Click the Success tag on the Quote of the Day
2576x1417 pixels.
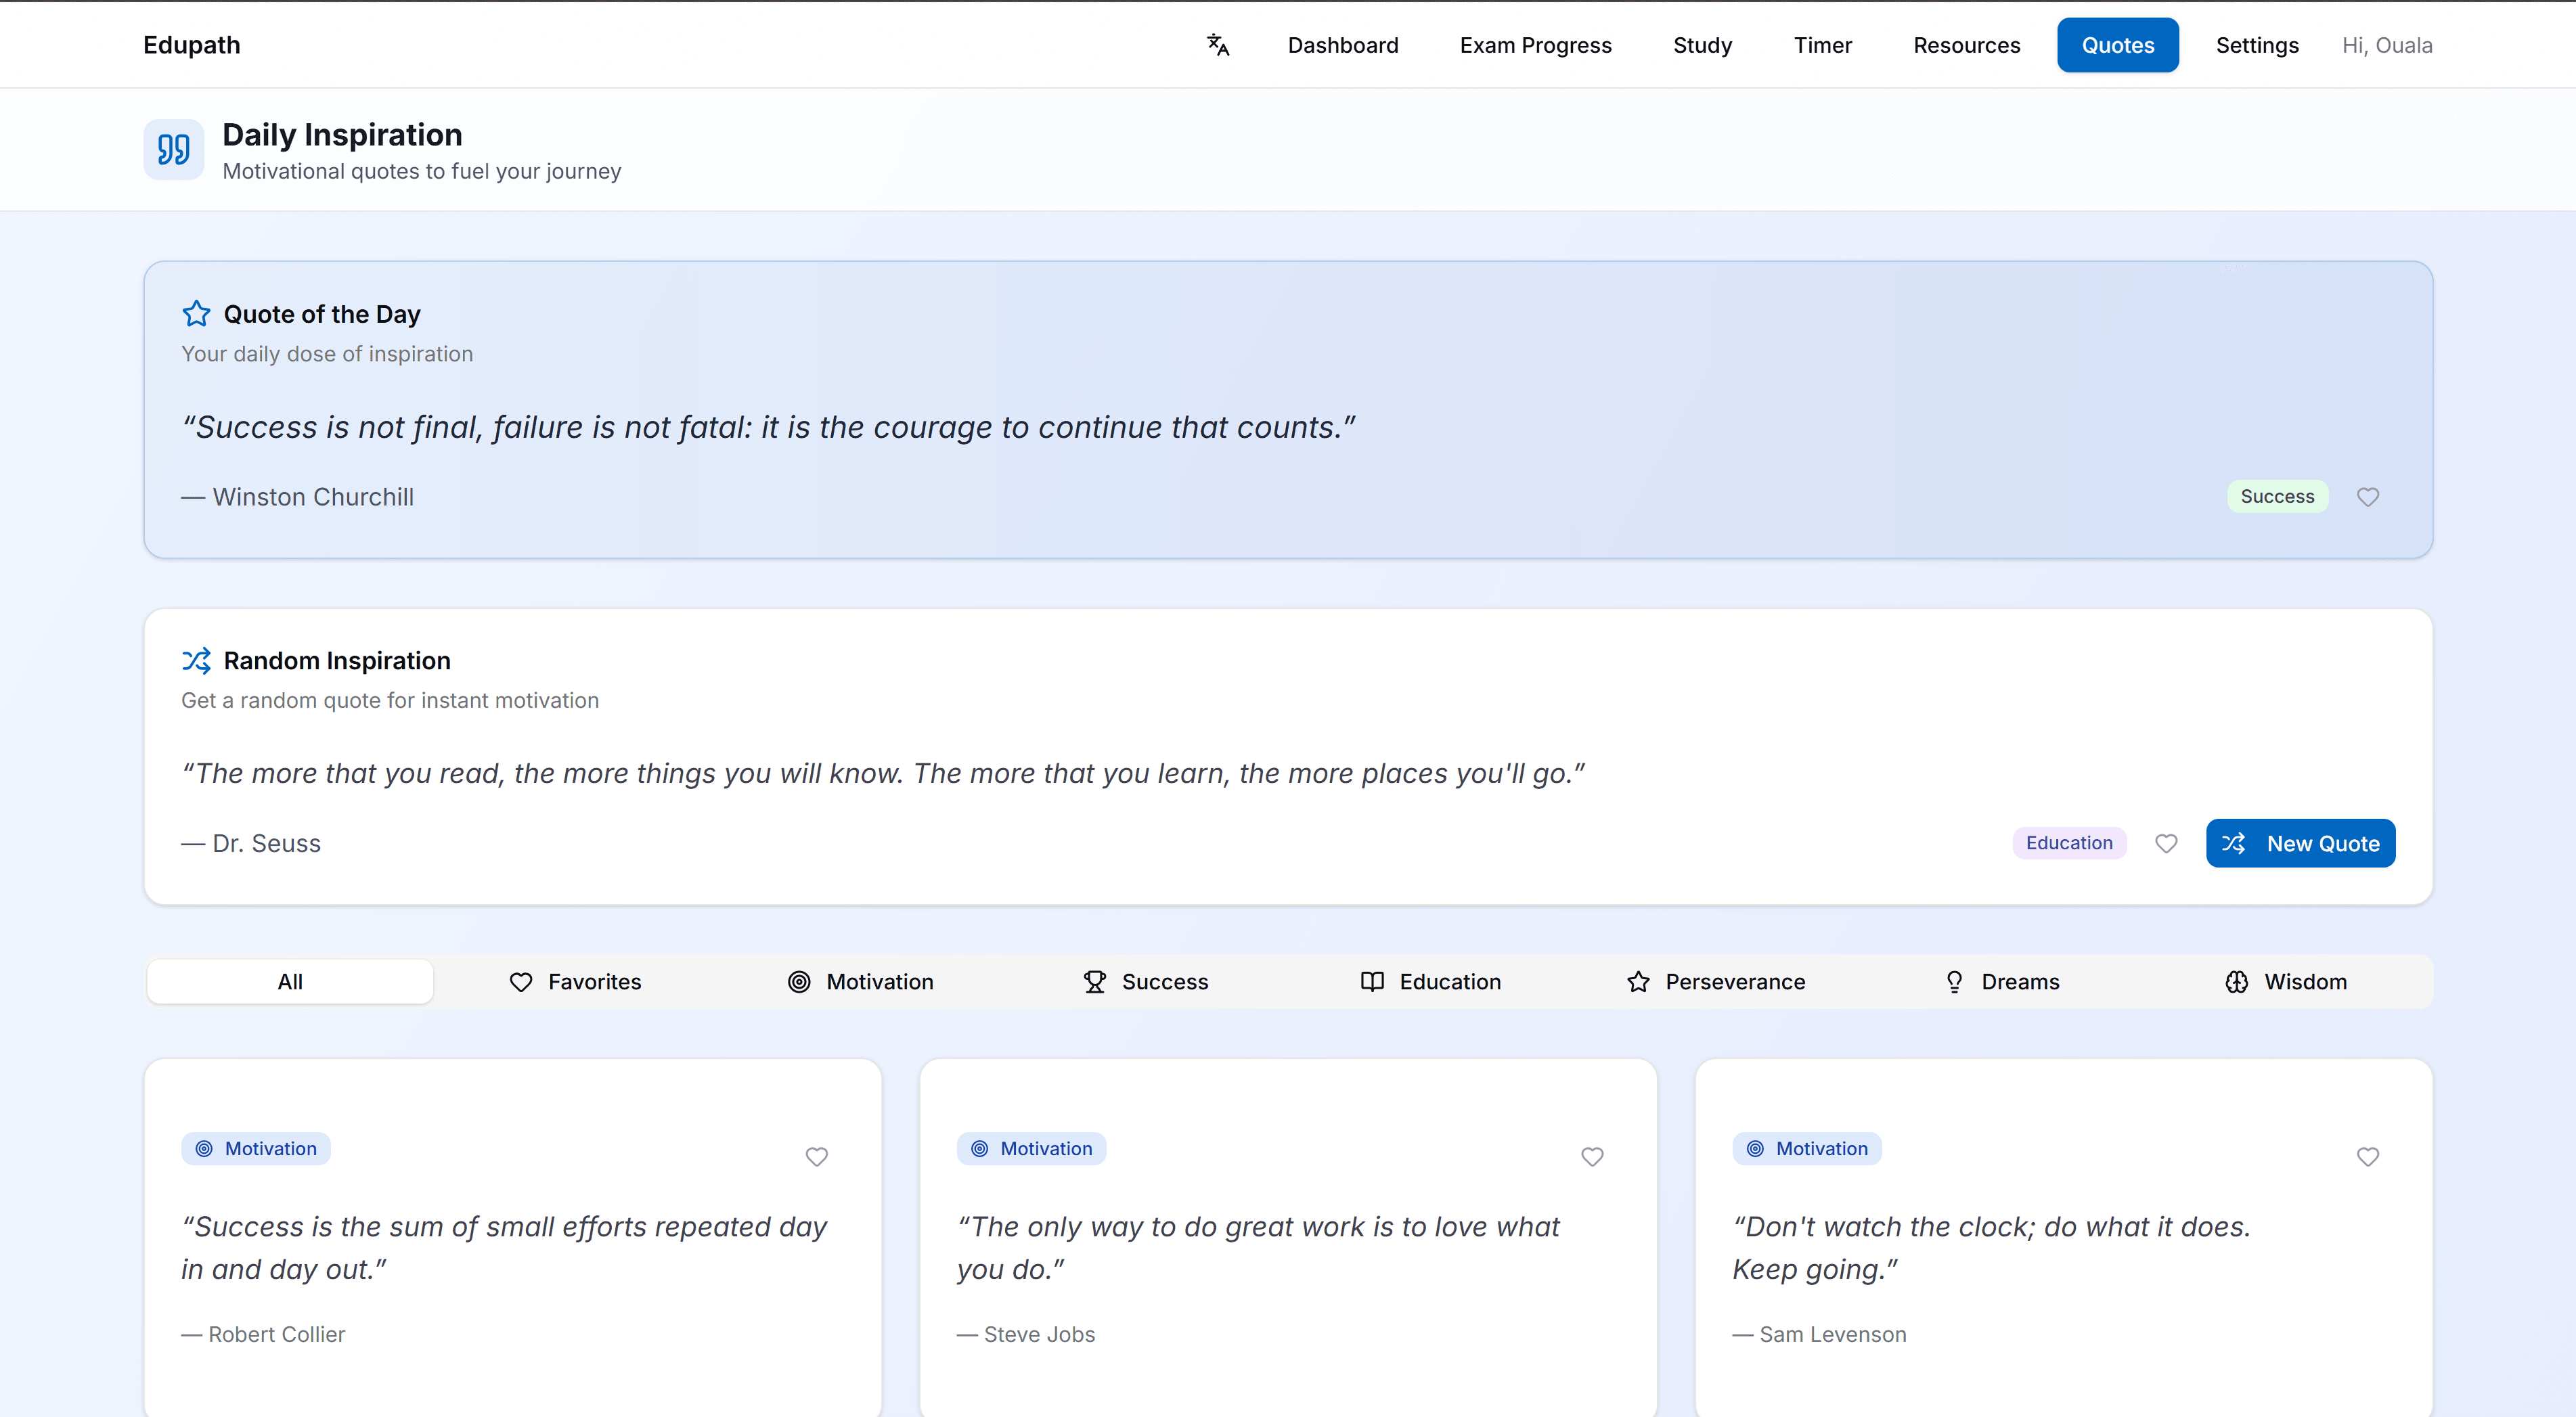[x=2277, y=496]
